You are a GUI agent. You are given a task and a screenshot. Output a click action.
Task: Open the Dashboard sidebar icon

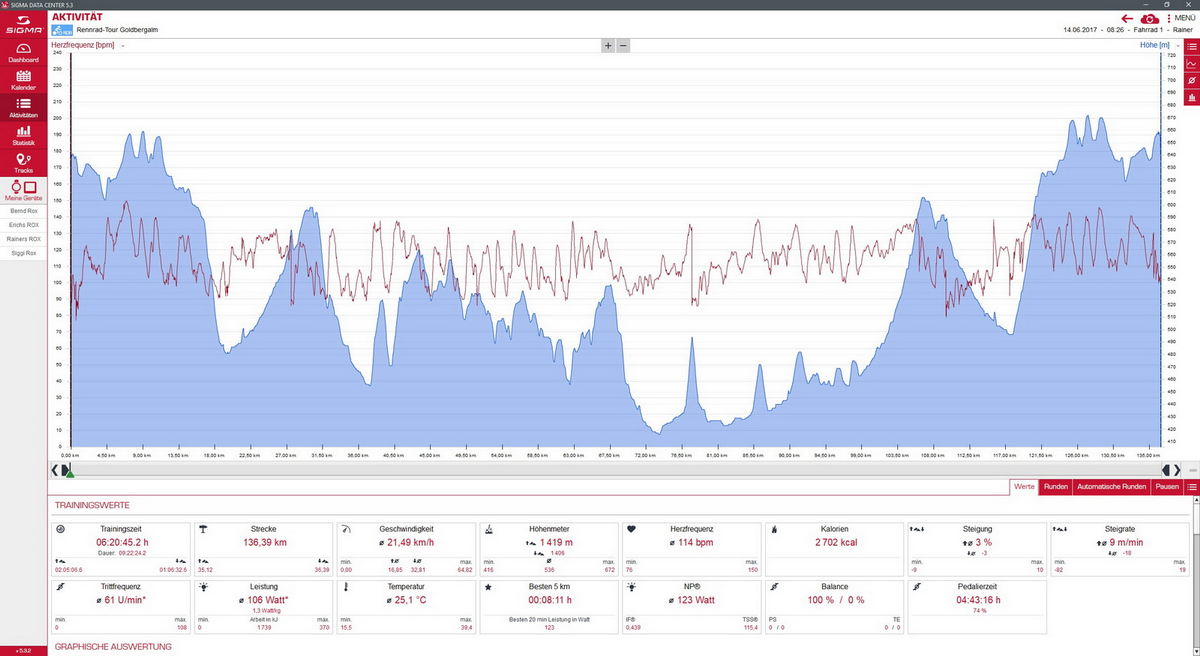point(23,51)
